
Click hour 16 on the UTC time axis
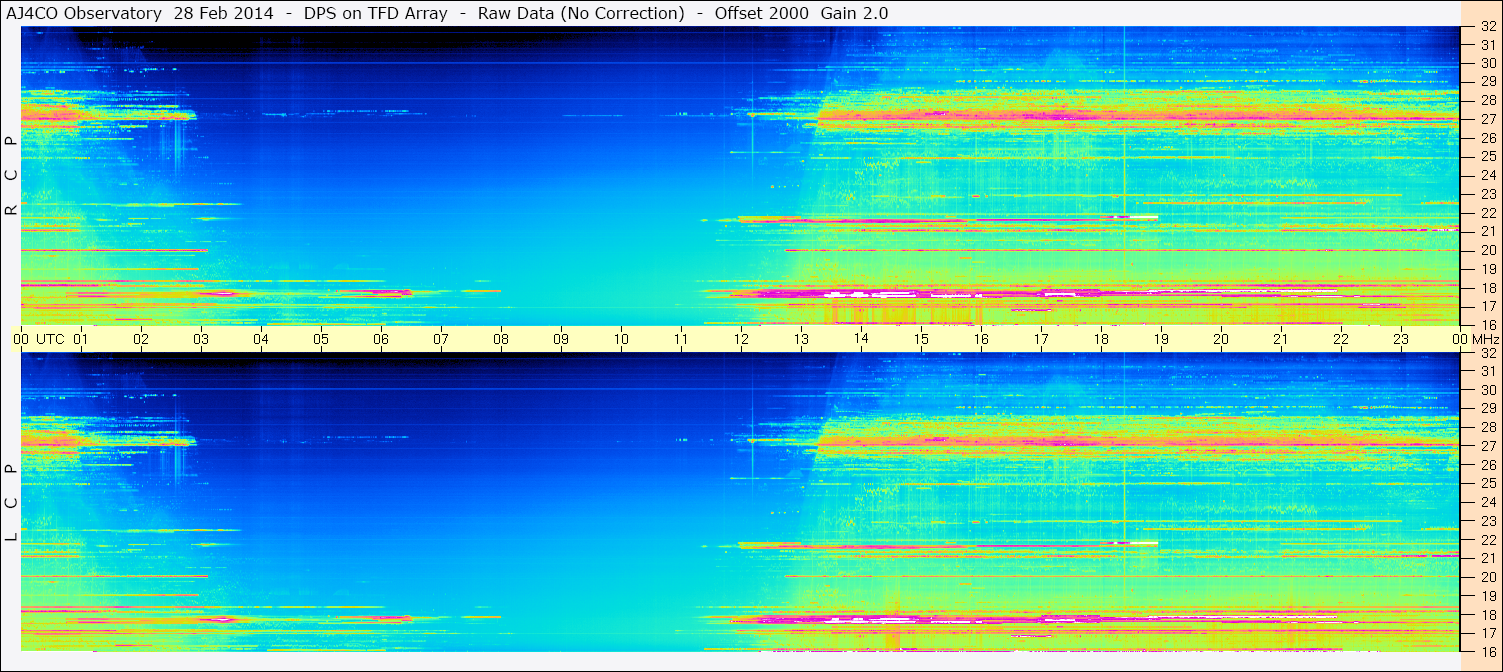(981, 339)
